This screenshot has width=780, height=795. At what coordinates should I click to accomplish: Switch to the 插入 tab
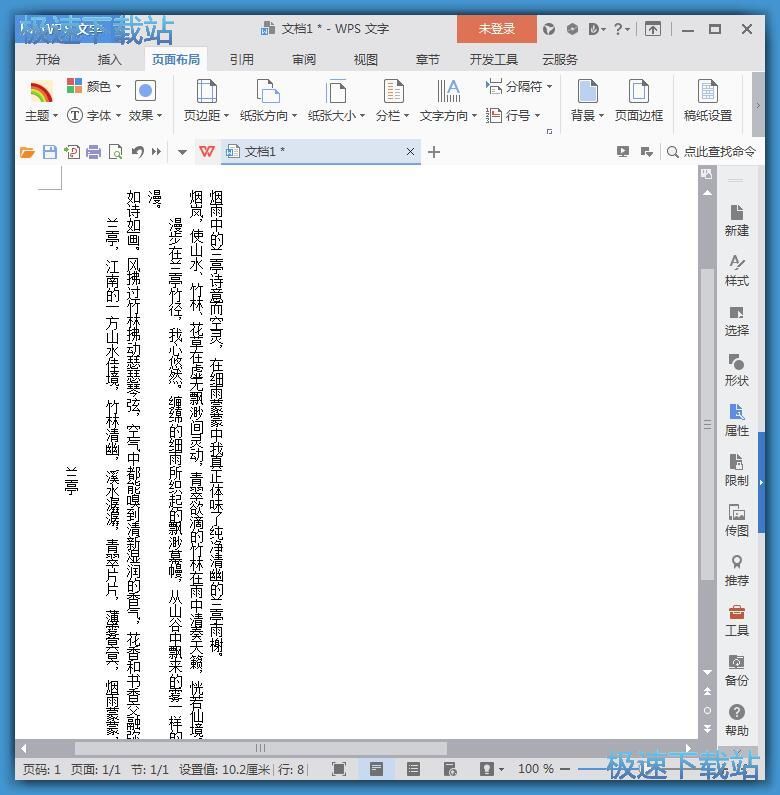110,59
